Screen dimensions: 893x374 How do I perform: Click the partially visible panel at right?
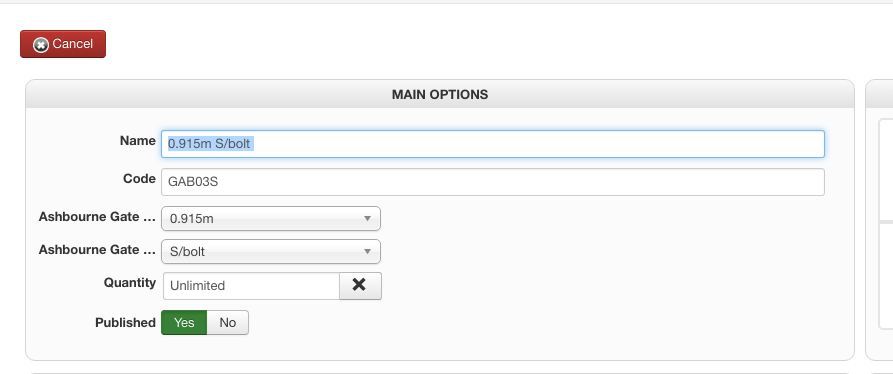pyautogui.click(x=879, y=220)
